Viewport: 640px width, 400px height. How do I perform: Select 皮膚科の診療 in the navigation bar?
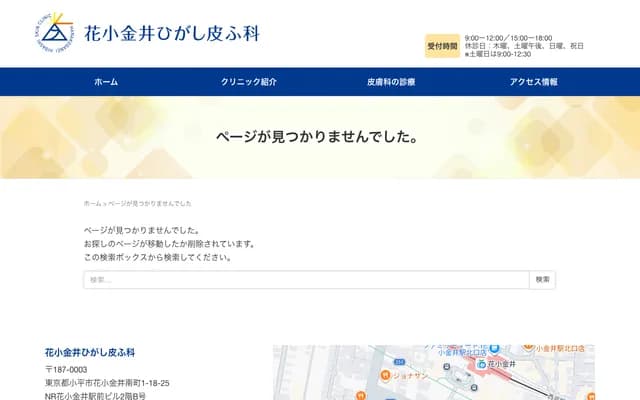click(391, 82)
